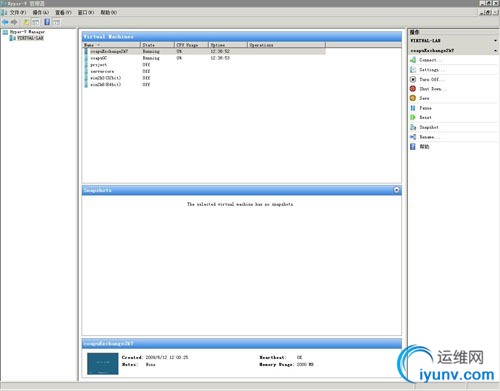Click the Rename action icon
500x391 pixels.
413,137
